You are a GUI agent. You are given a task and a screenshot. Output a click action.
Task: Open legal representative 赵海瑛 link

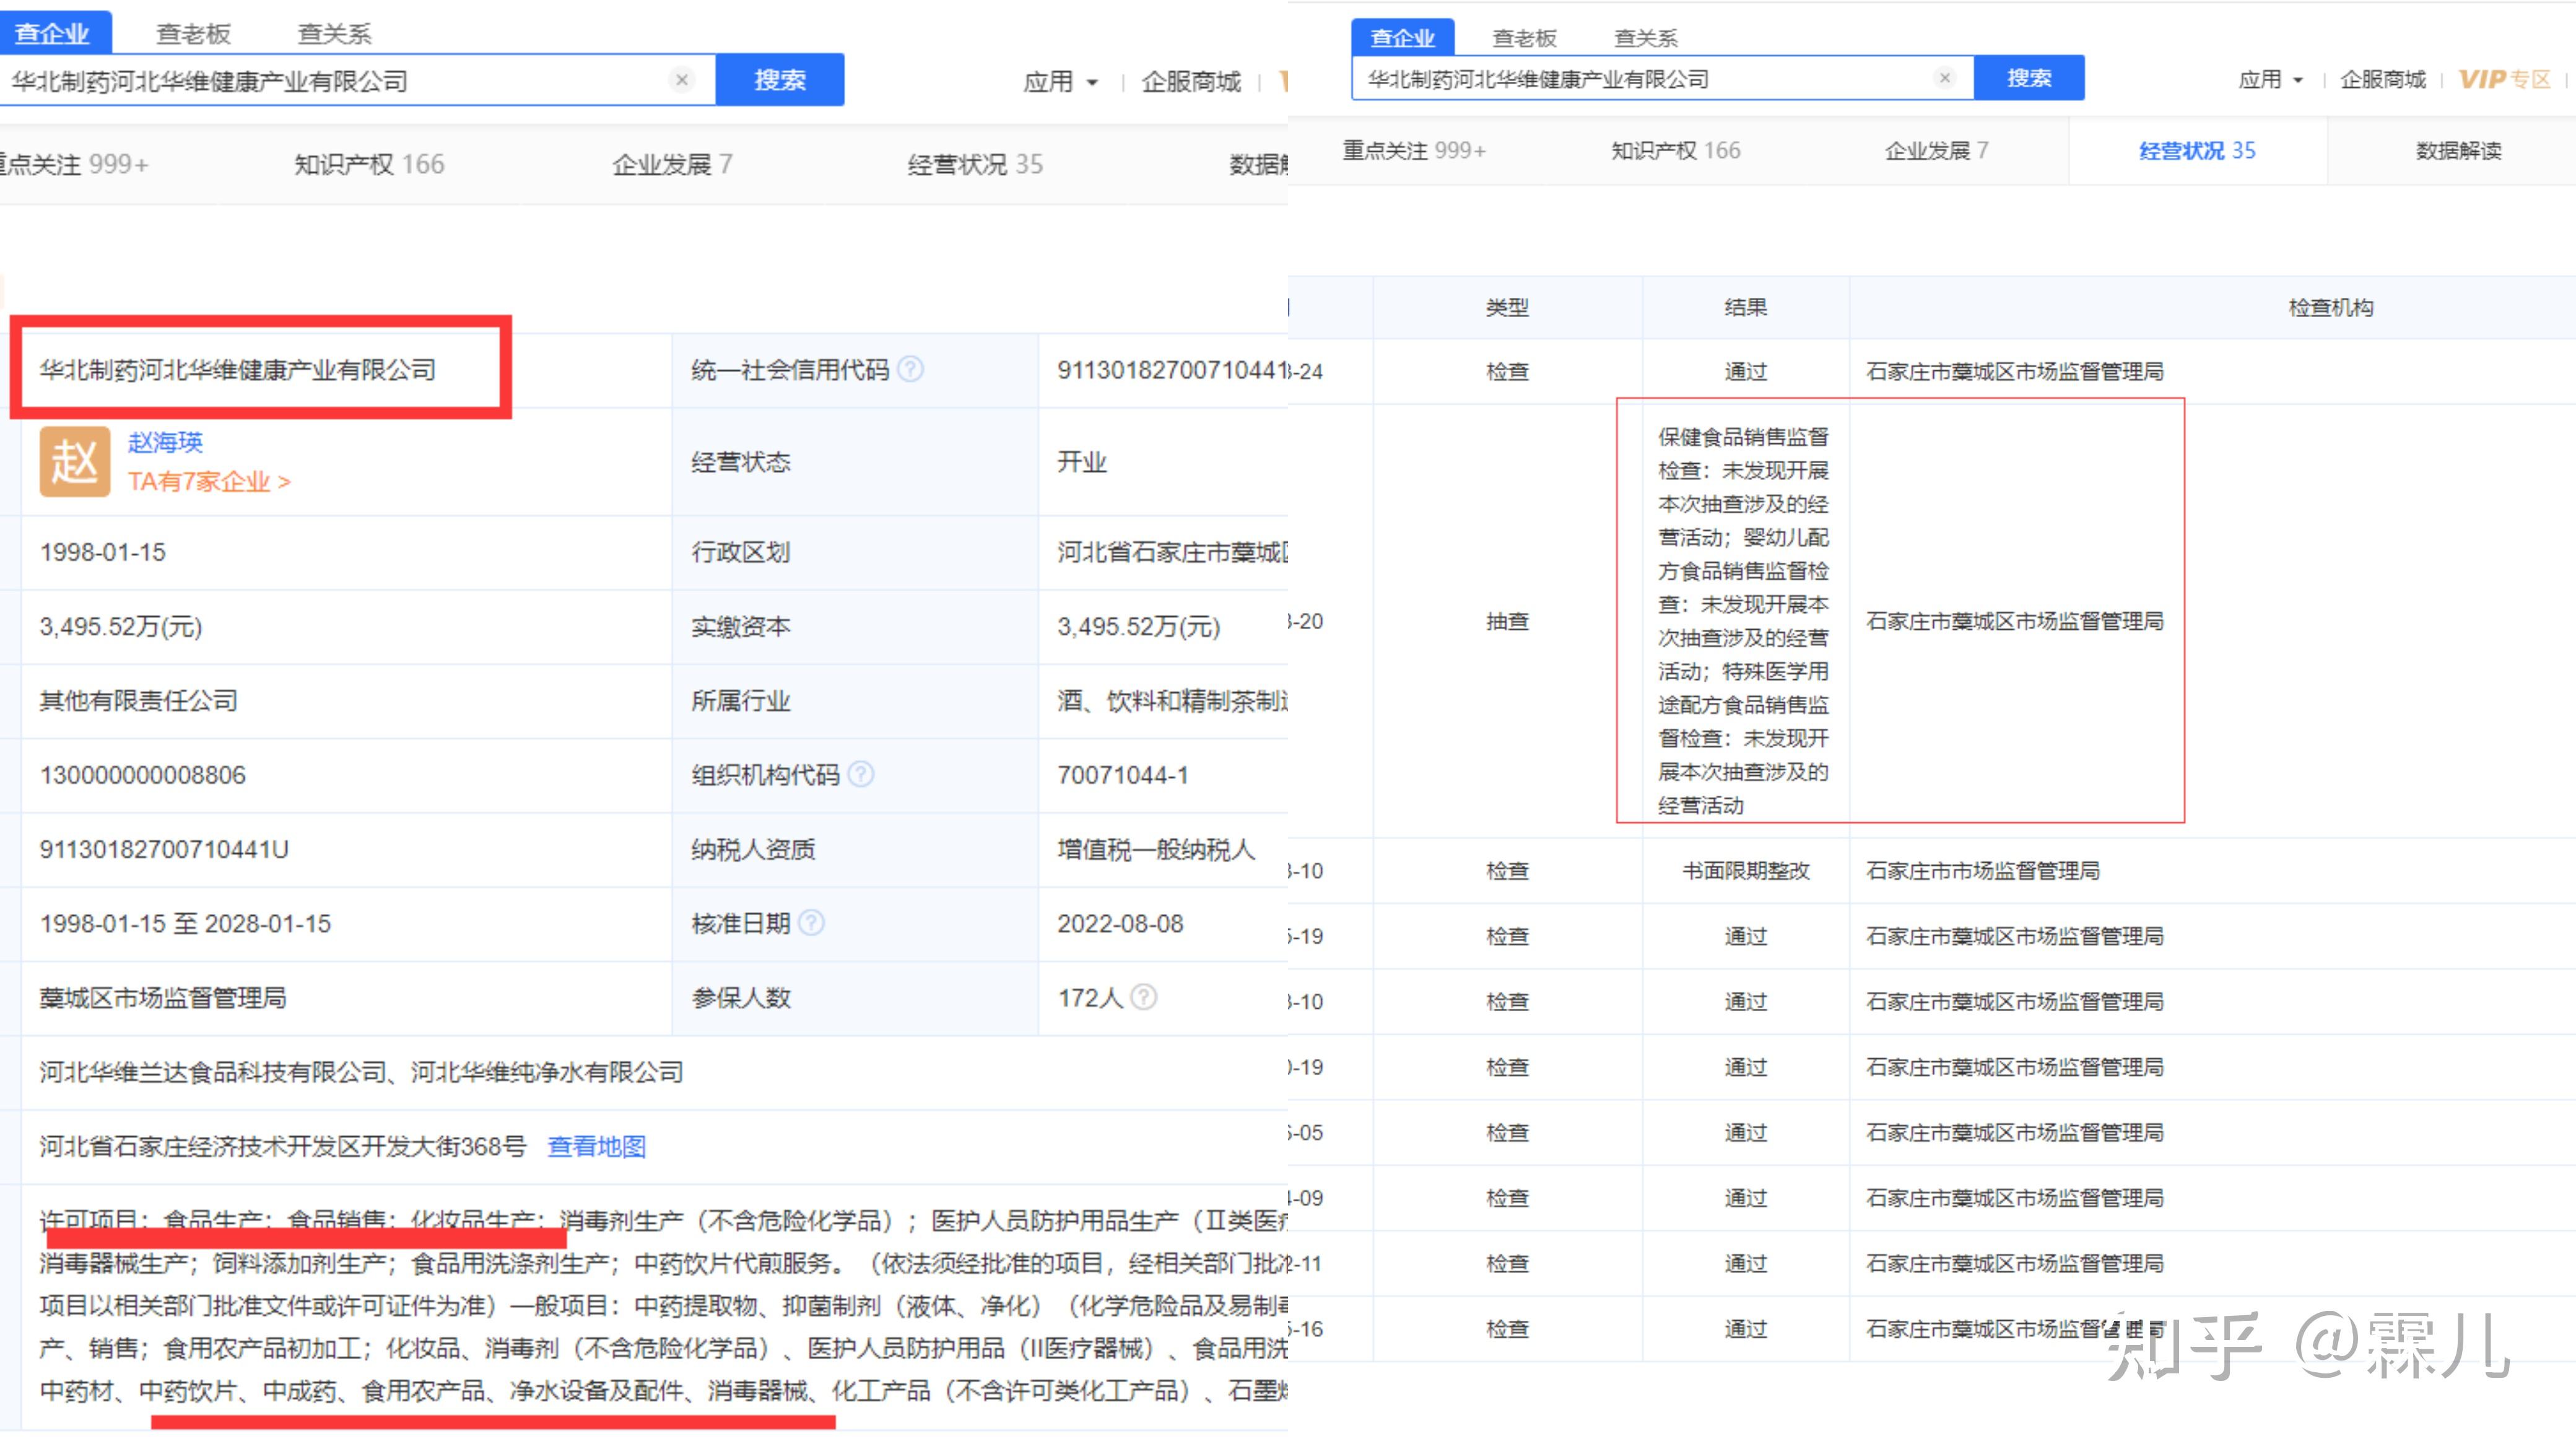click(165, 442)
